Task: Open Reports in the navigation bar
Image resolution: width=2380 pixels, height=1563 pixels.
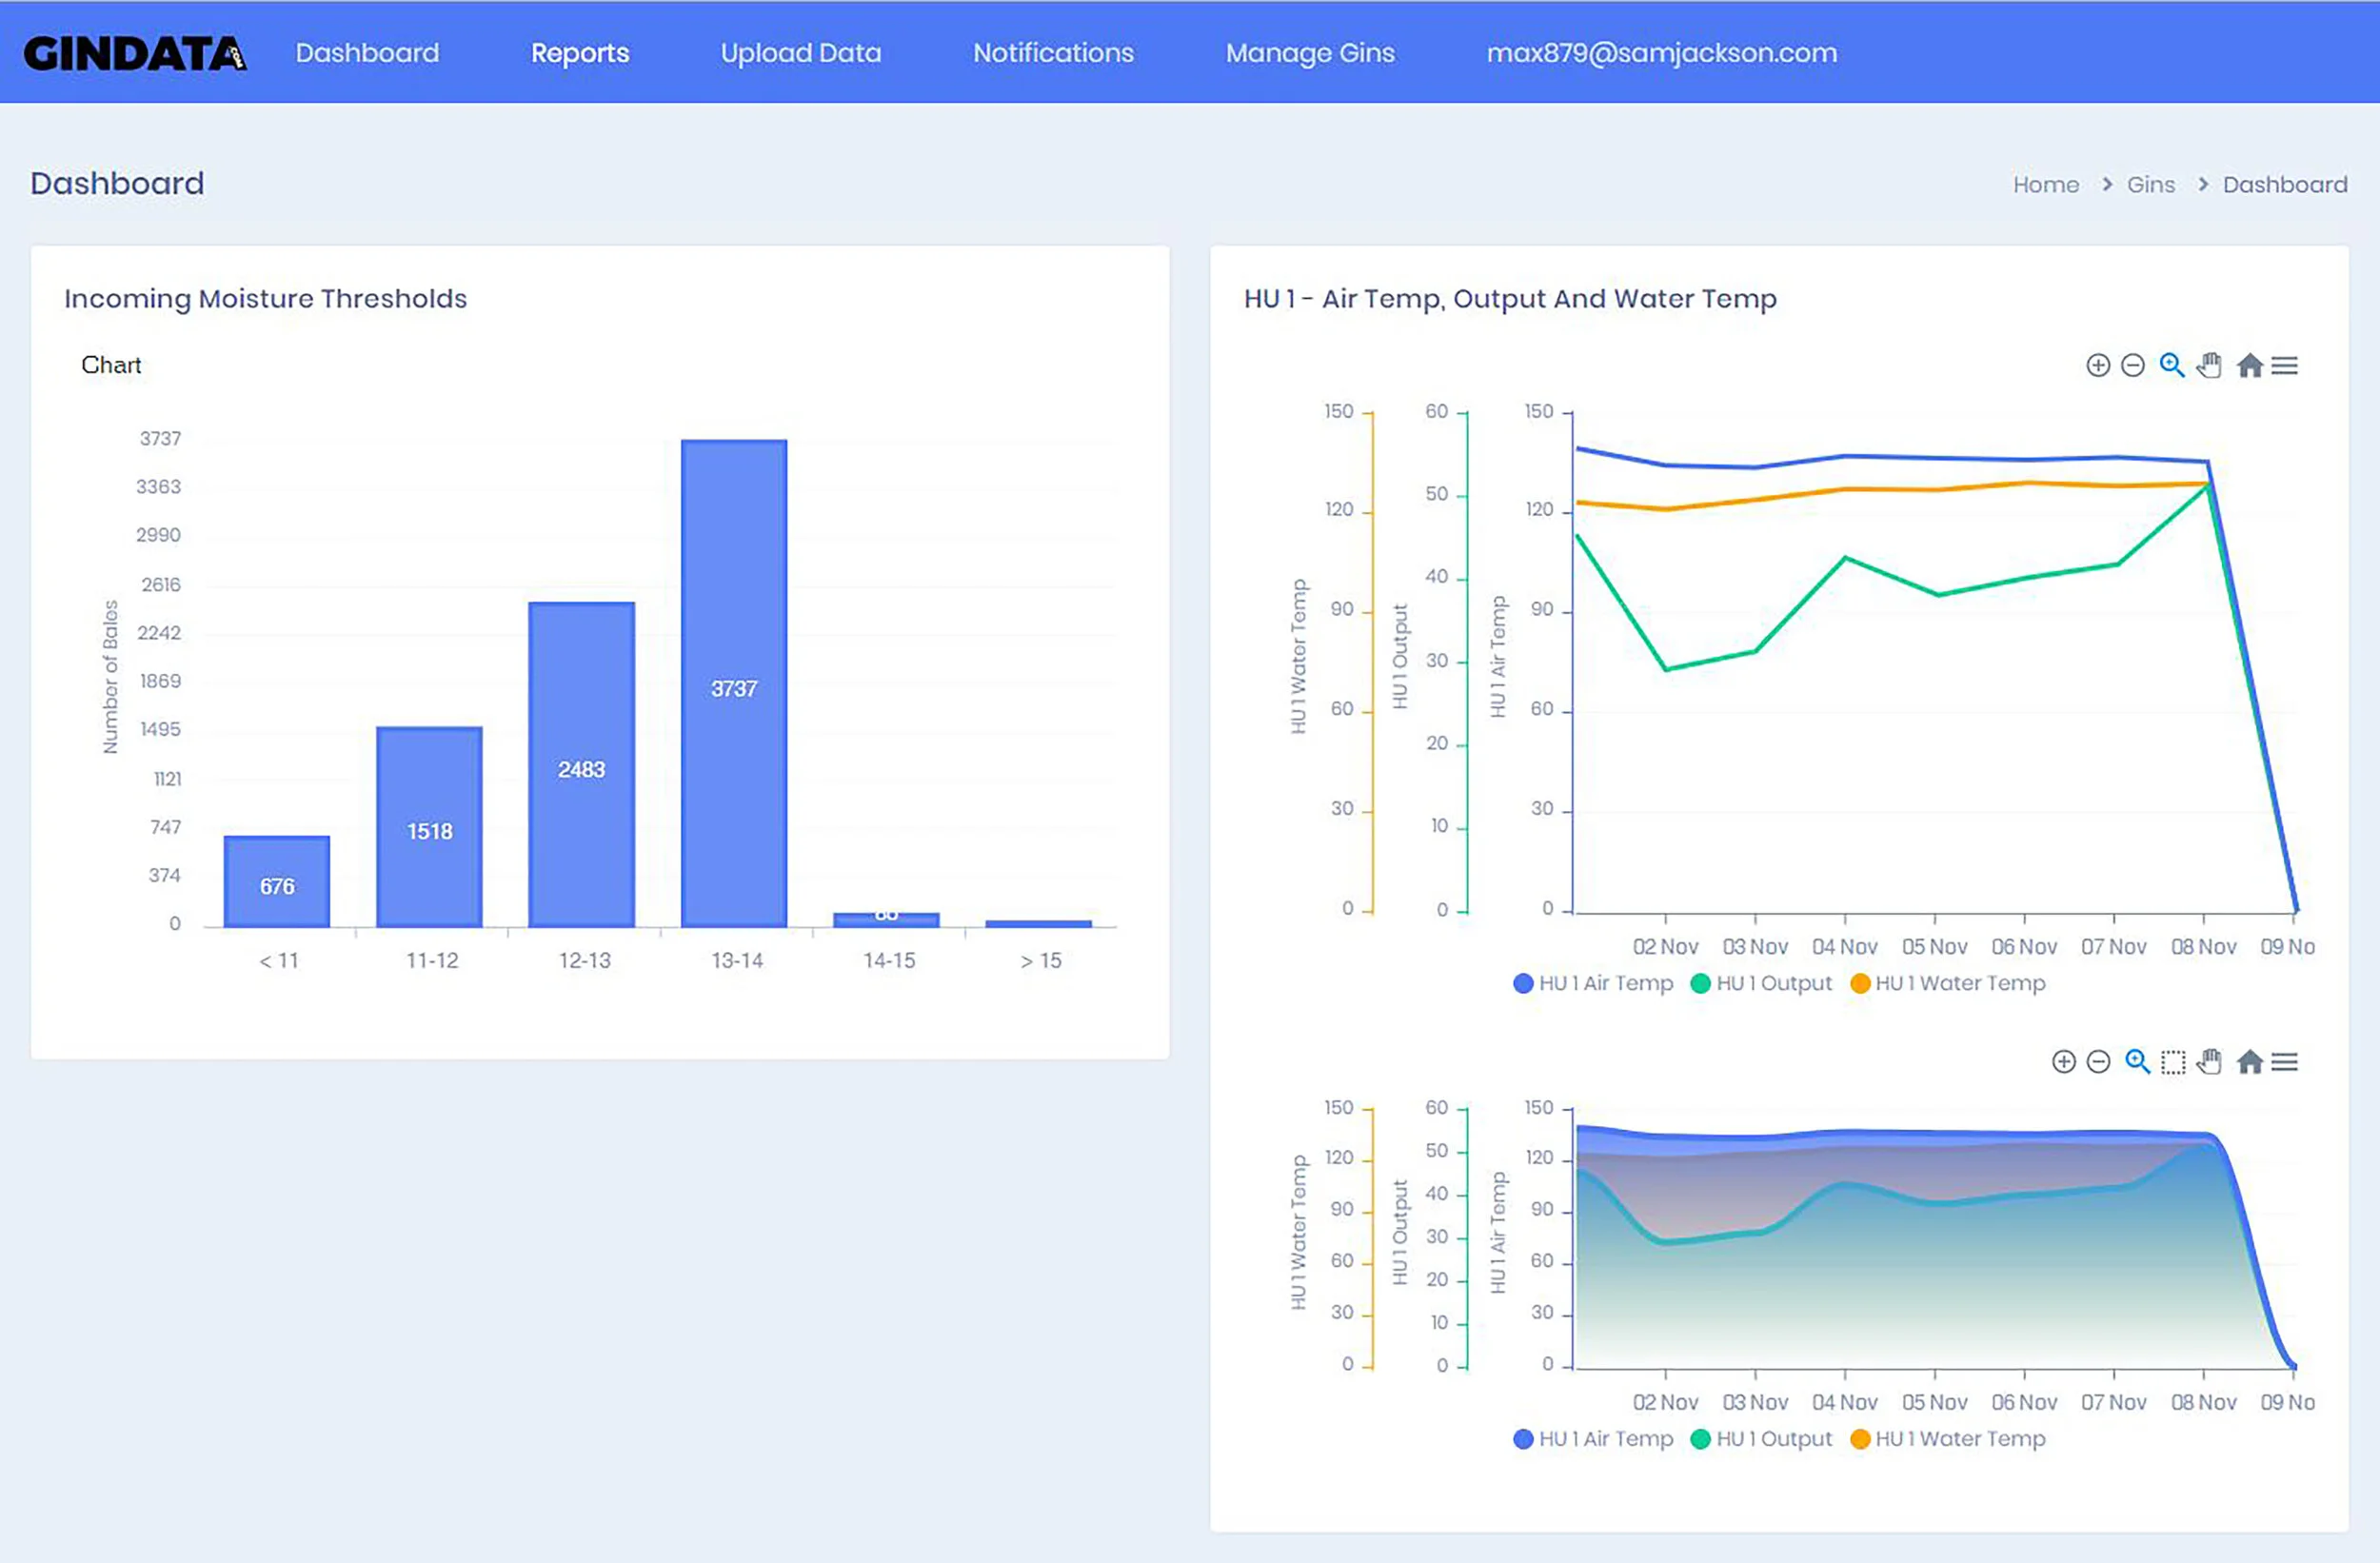Action: point(580,53)
